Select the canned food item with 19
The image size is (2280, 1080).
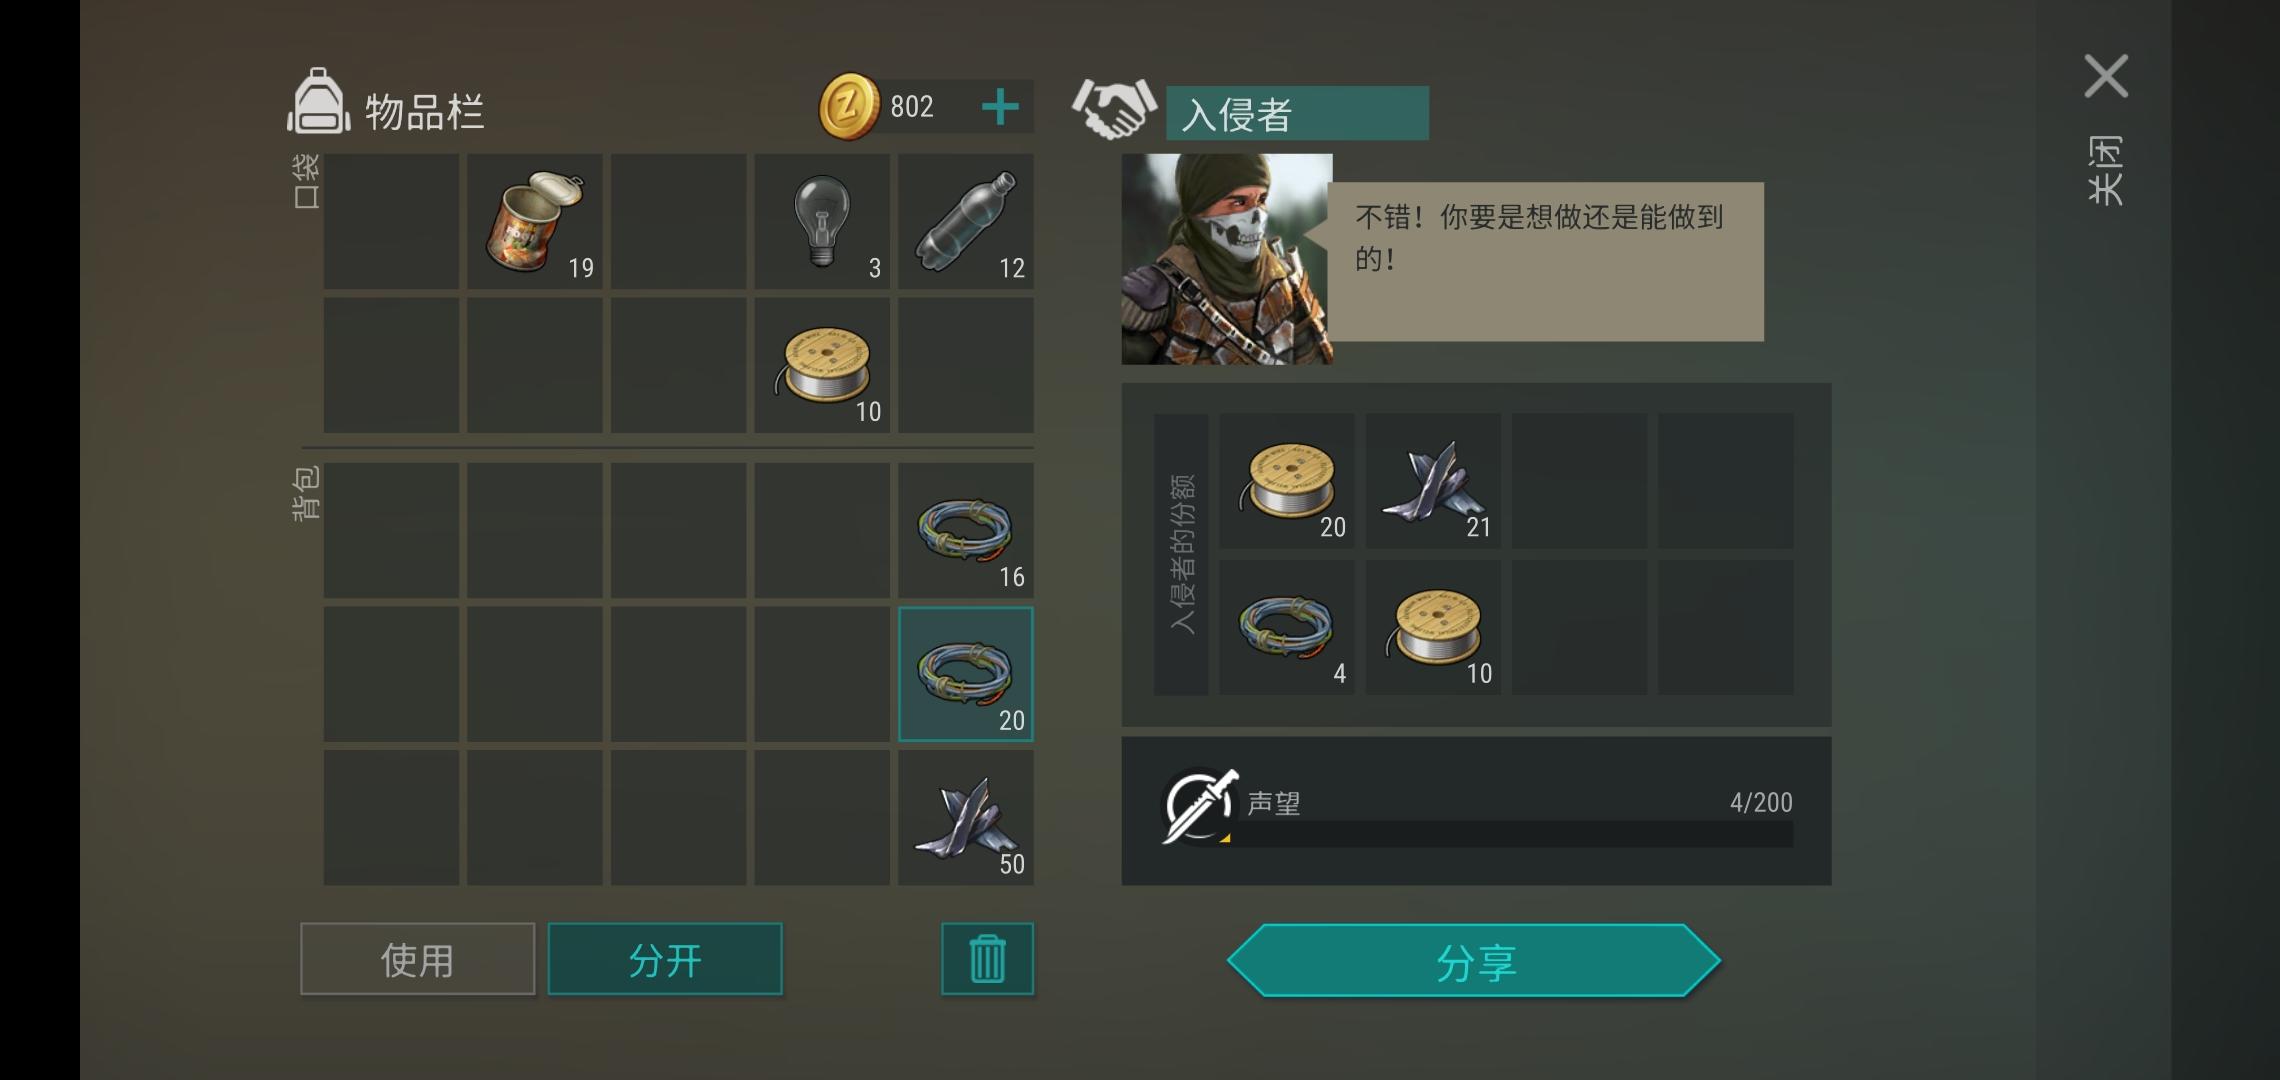(535, 222)
